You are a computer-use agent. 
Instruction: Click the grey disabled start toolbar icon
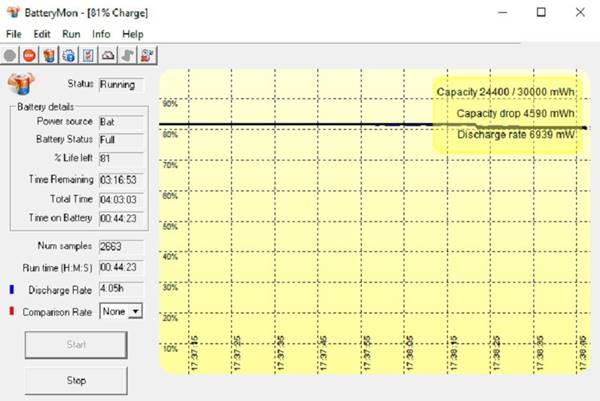[x=10, y=56]
